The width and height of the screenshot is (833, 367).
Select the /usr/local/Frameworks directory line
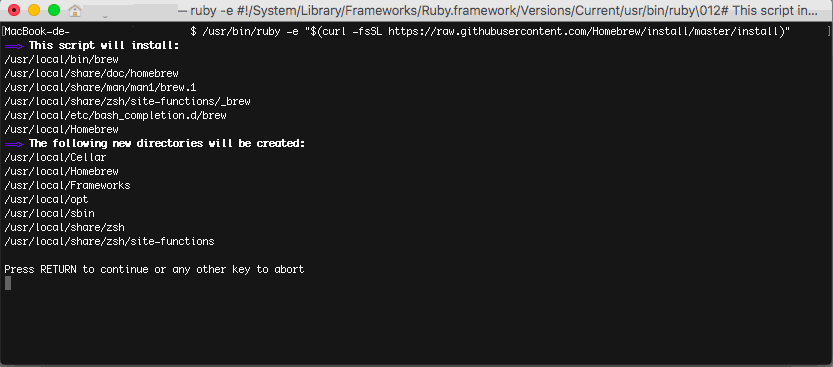tap(67, 185)
